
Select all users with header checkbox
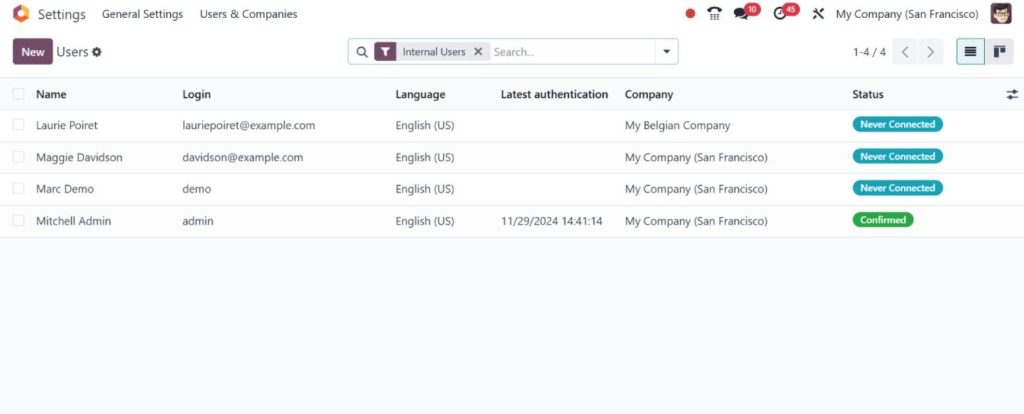(18, 94)
